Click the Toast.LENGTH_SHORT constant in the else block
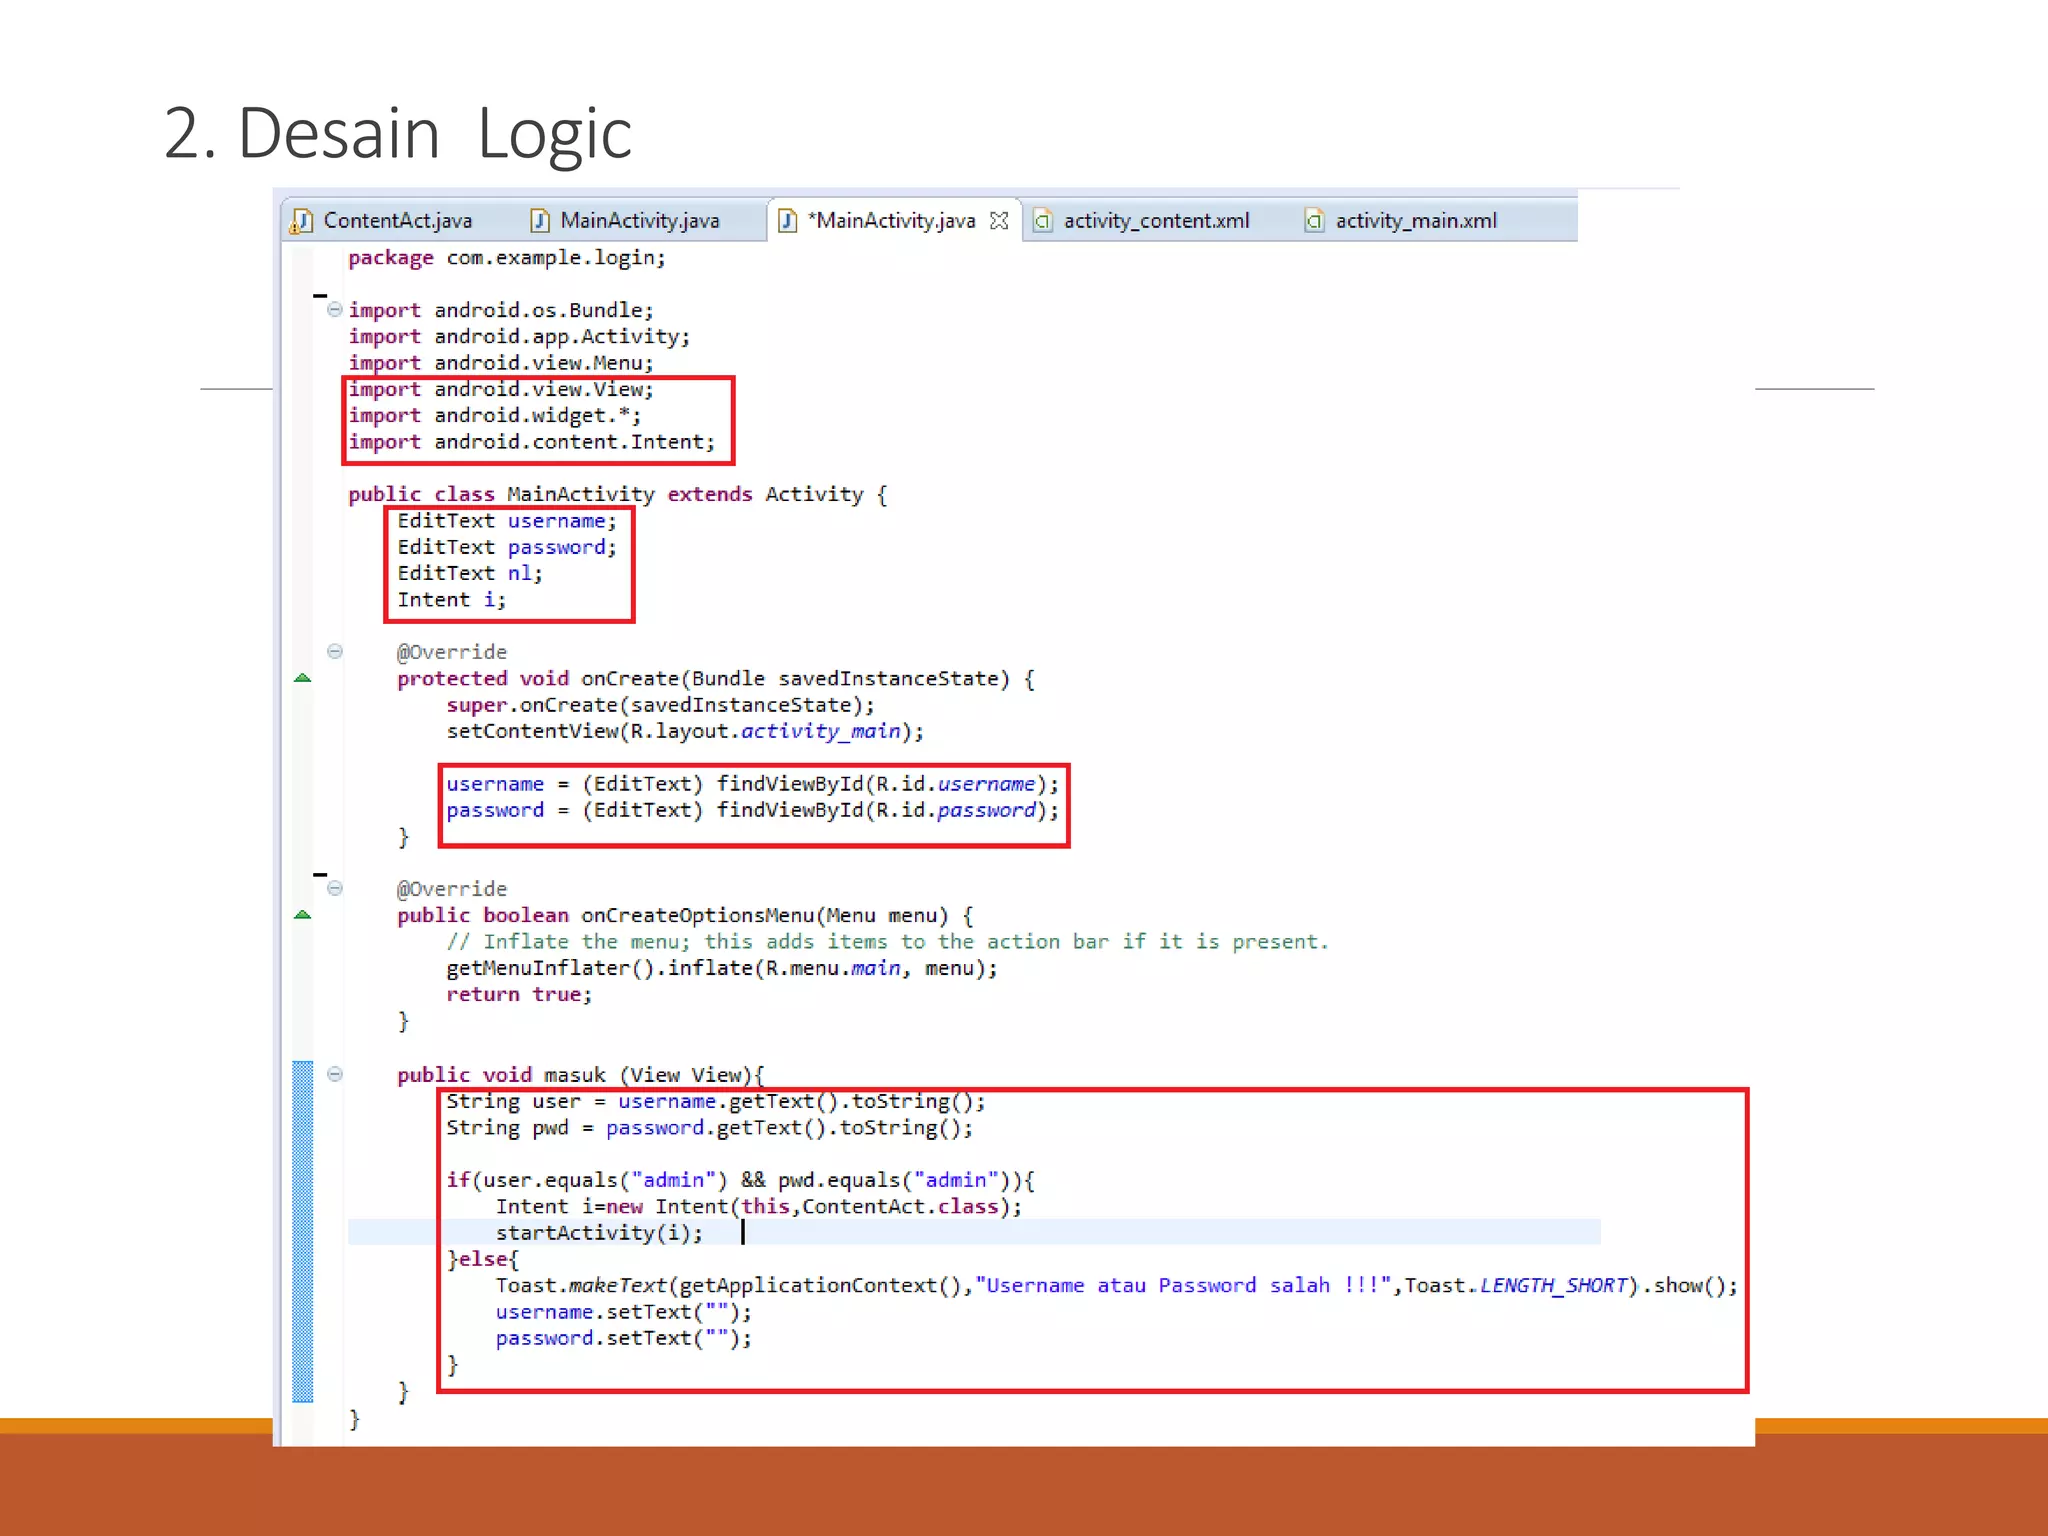This screenshot has width=2048, height=1536. pos(1553,1286)
